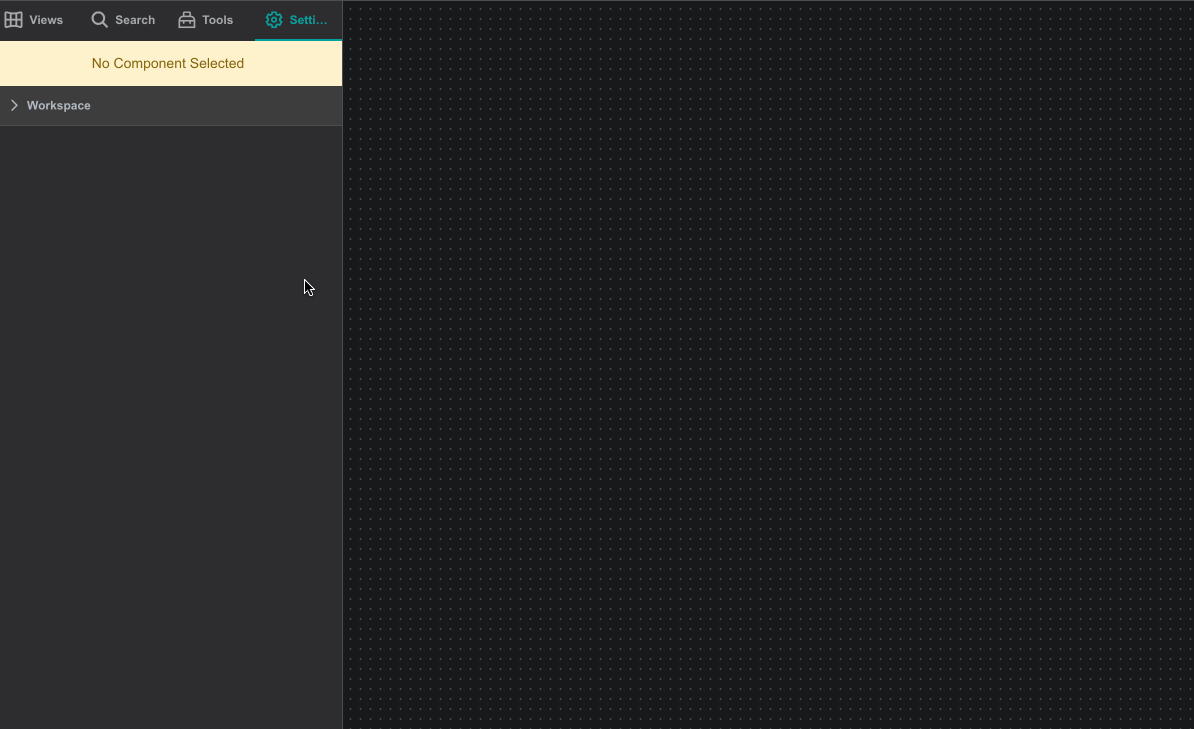
Task: Click the Workspace section label
Action: 59,105
